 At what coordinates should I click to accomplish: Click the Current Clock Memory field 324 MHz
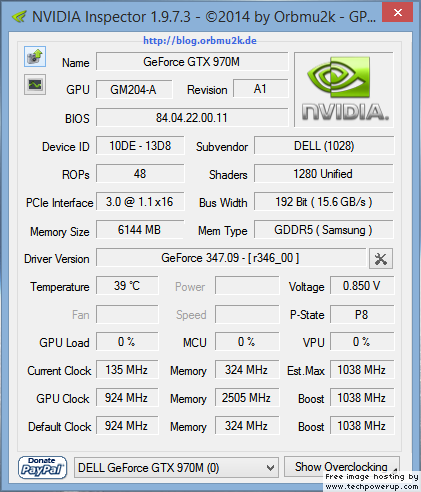tap(247, 370)
